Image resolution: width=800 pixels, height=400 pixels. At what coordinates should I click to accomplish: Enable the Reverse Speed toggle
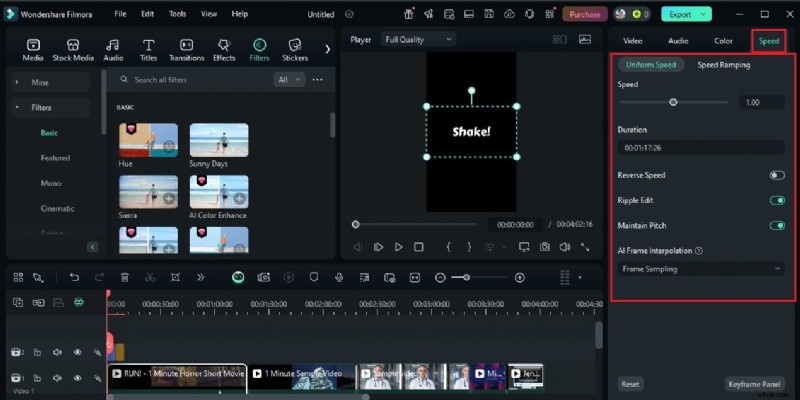(x=776, y=175)
